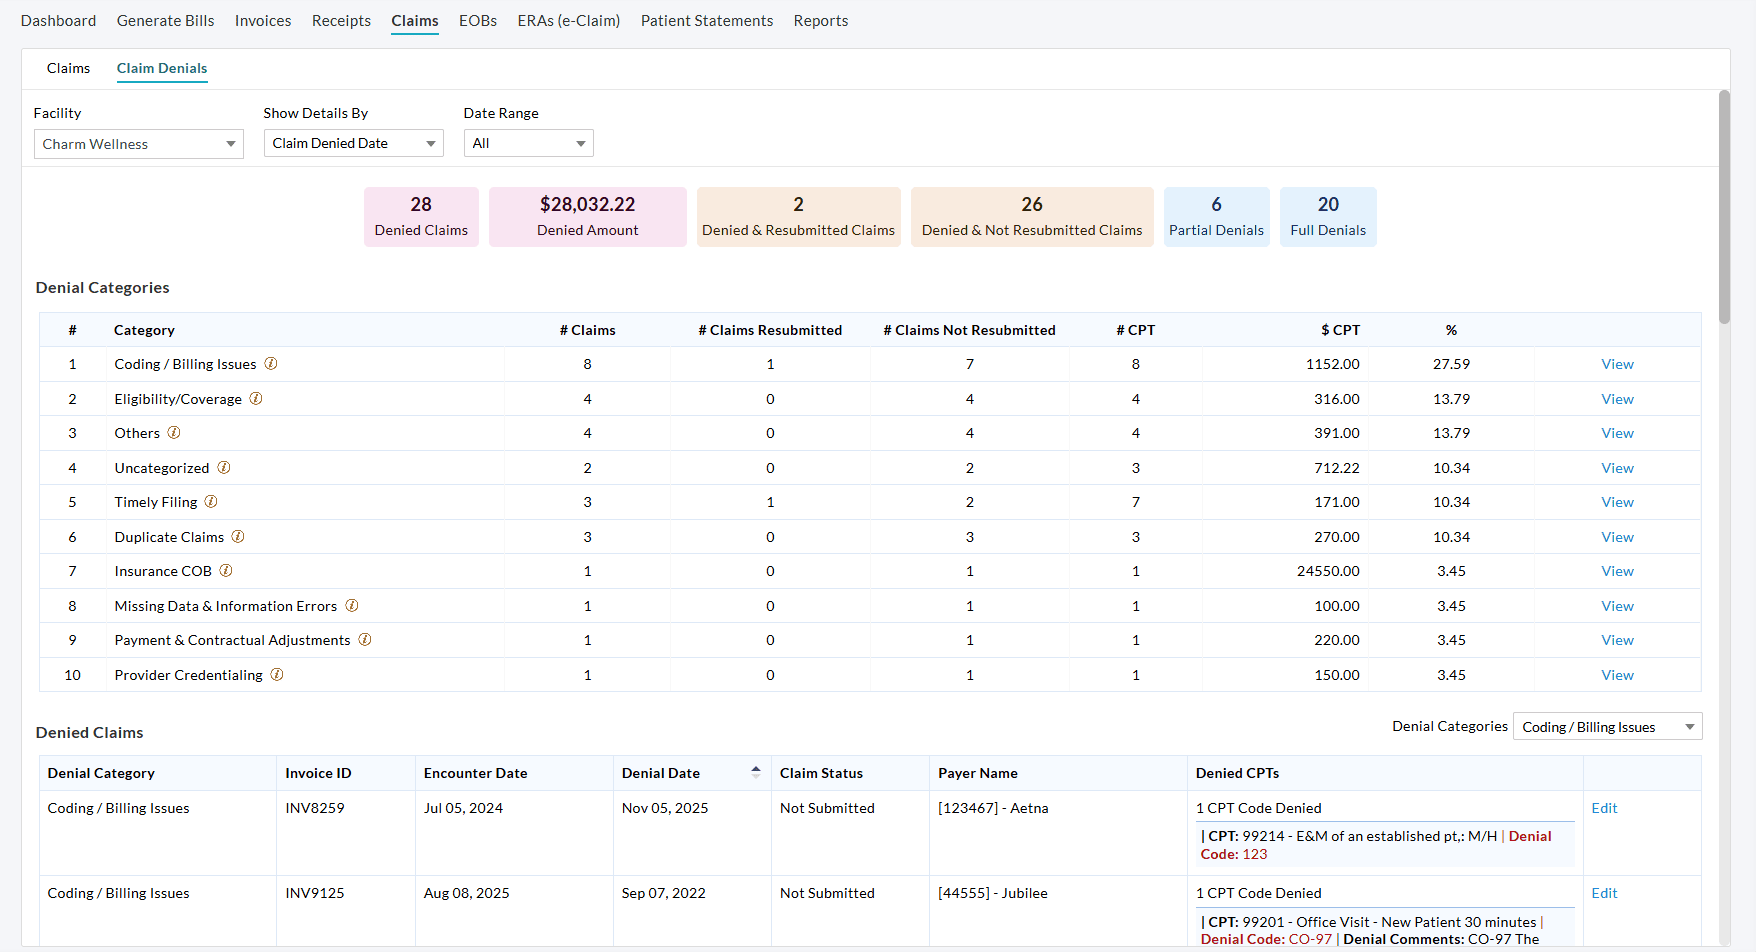Open the Reports section

(821, 20)
